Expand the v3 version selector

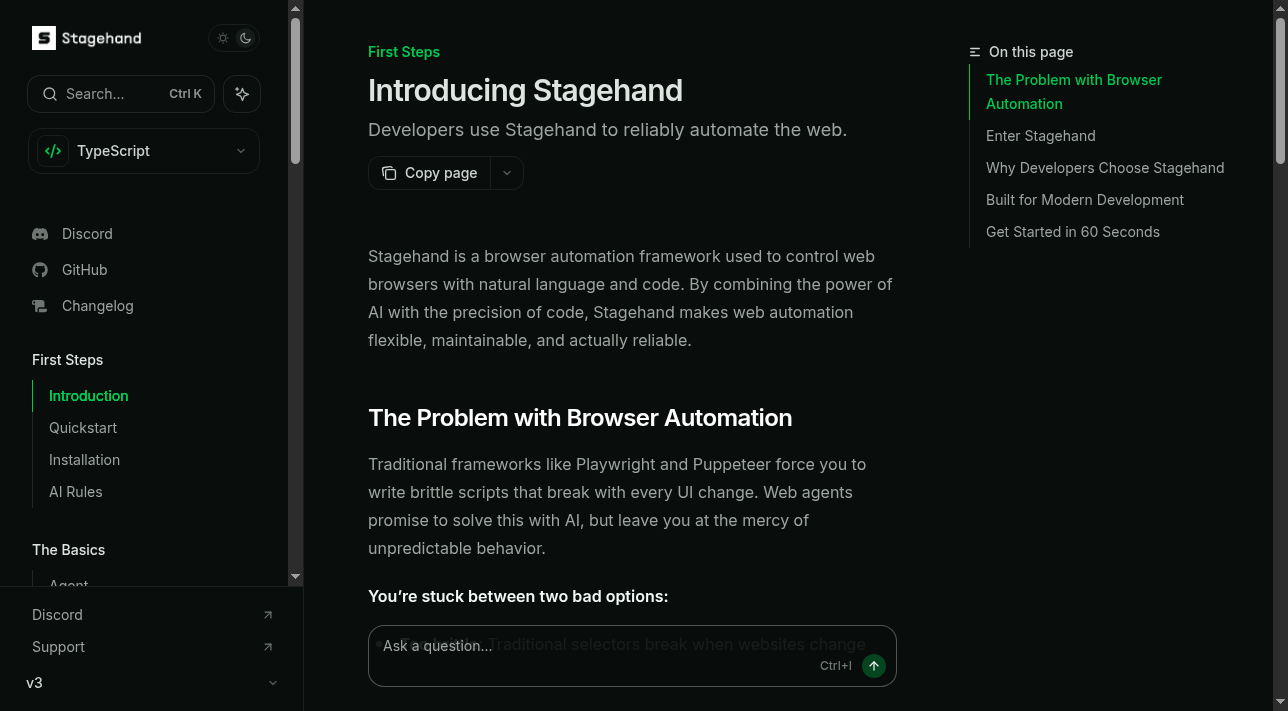(x=152, y=683)
